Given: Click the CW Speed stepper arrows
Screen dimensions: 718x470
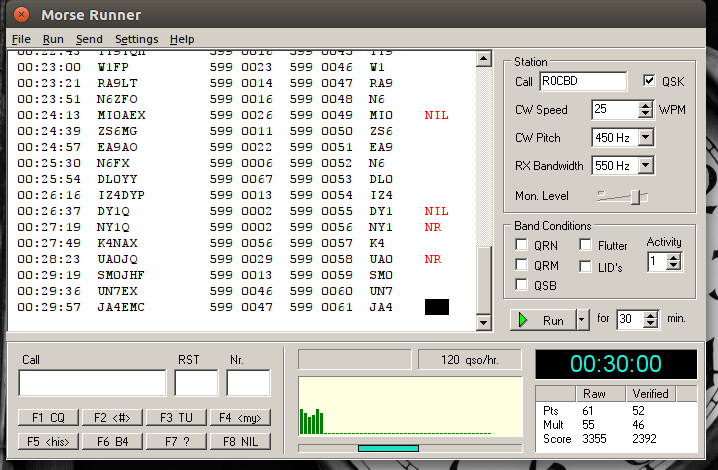Looking at the screenshot, I should pos(643,109).
